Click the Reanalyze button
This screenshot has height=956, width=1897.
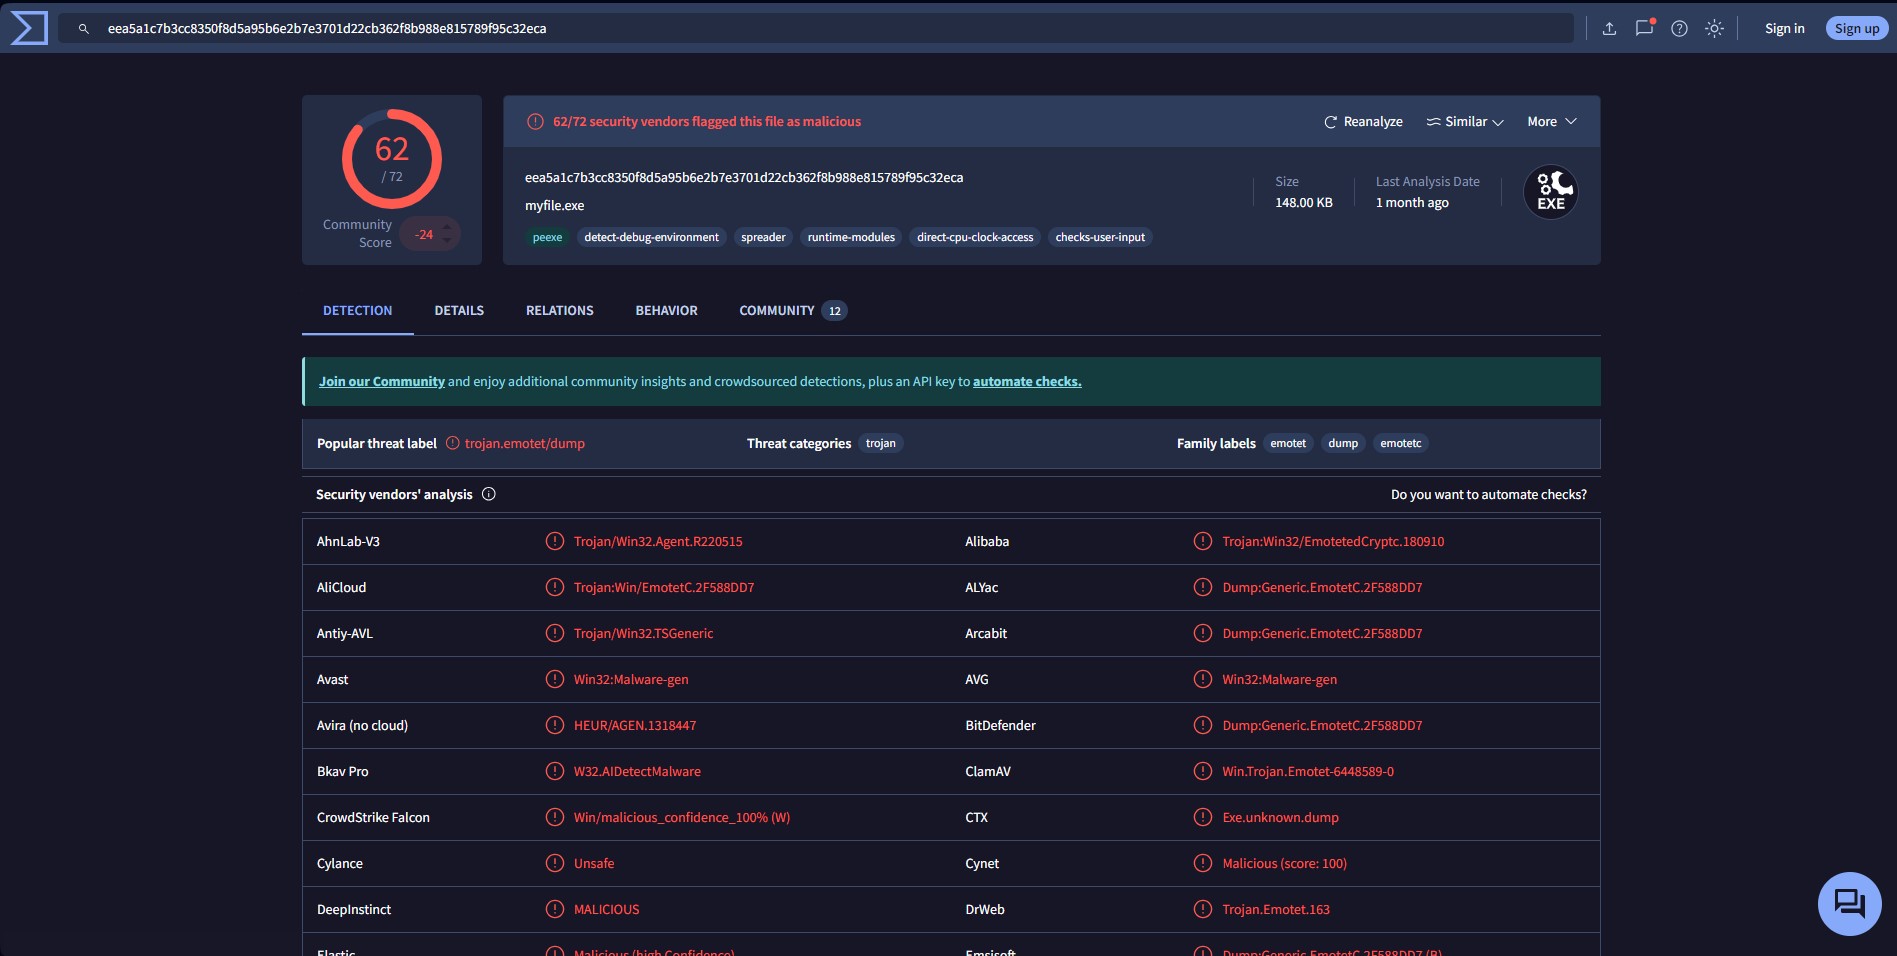(1363, 122)
